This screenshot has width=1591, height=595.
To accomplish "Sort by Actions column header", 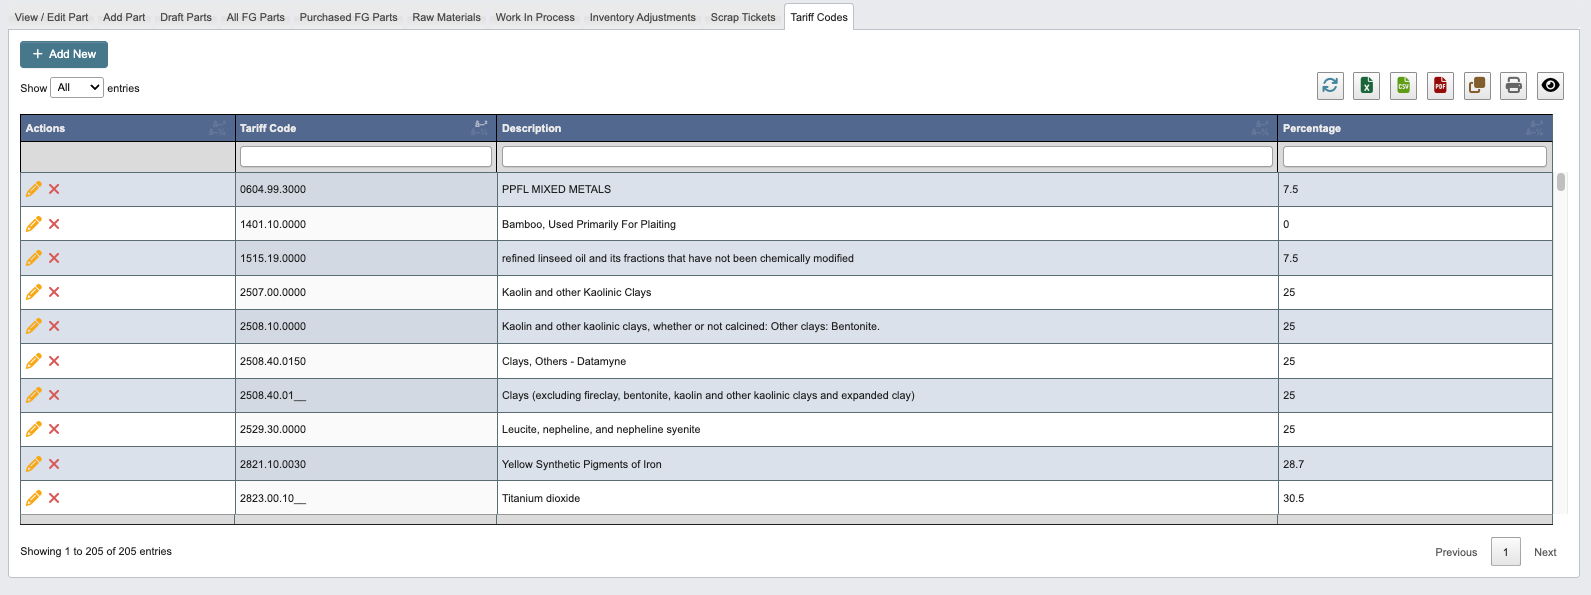I will pyautogui.click(x=128, y=128).
